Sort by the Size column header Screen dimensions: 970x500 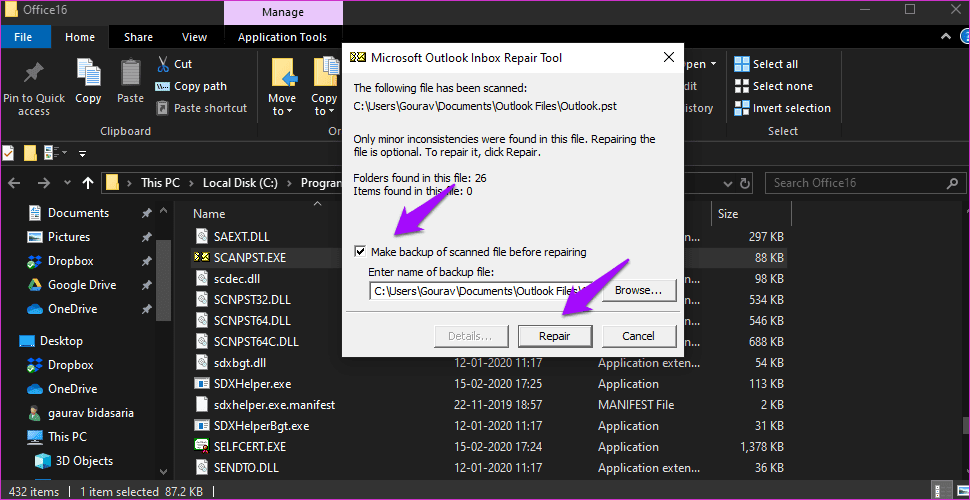click(x=728, y=214)
